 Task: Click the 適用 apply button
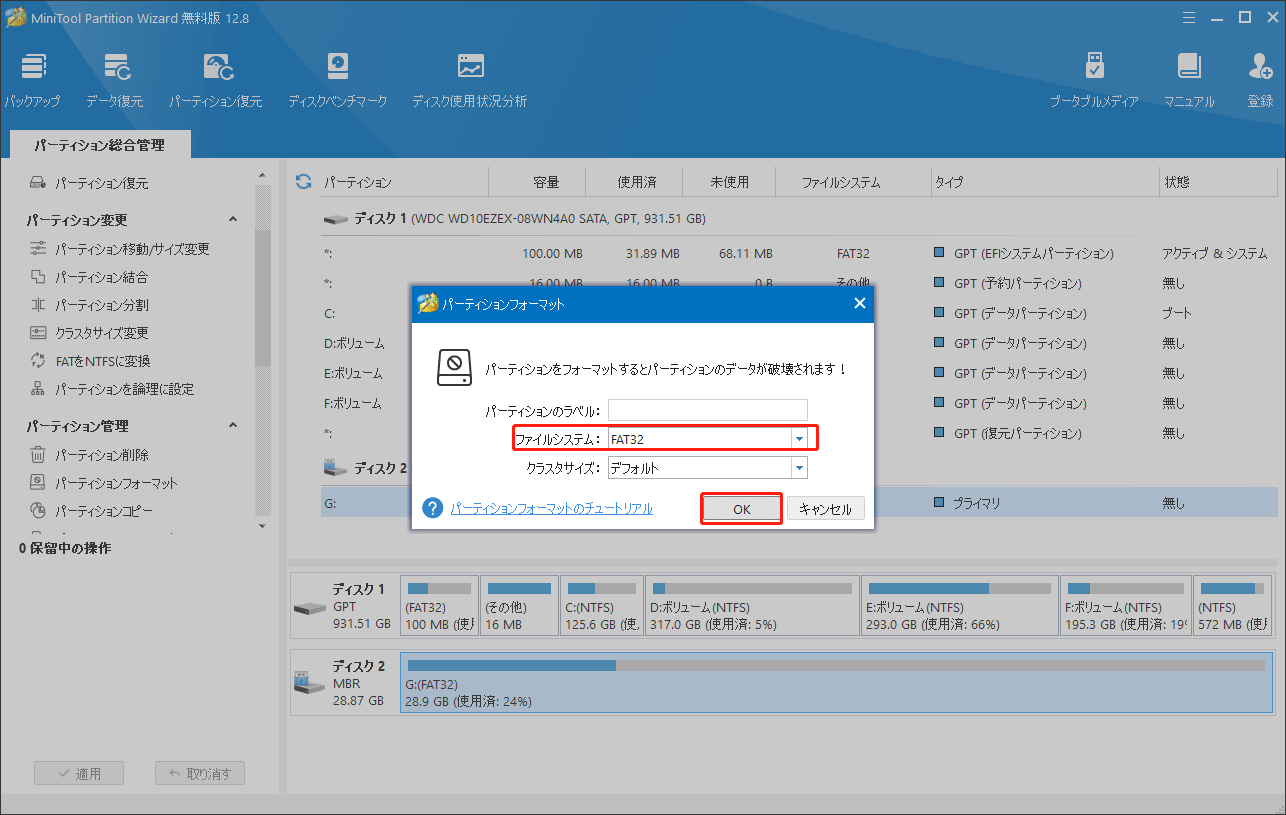click(79, 774)
